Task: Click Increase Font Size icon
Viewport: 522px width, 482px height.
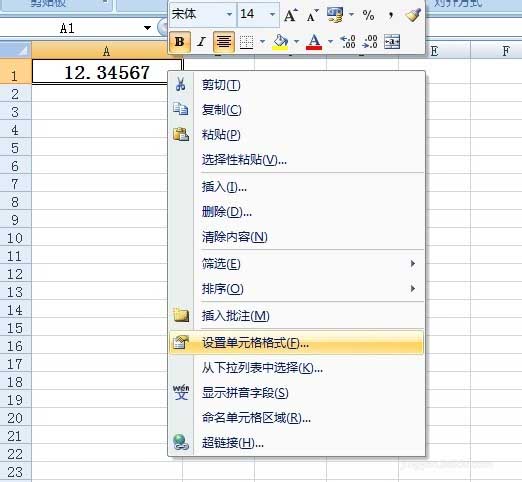Action: pyautogui.click(x=291, y=15)
